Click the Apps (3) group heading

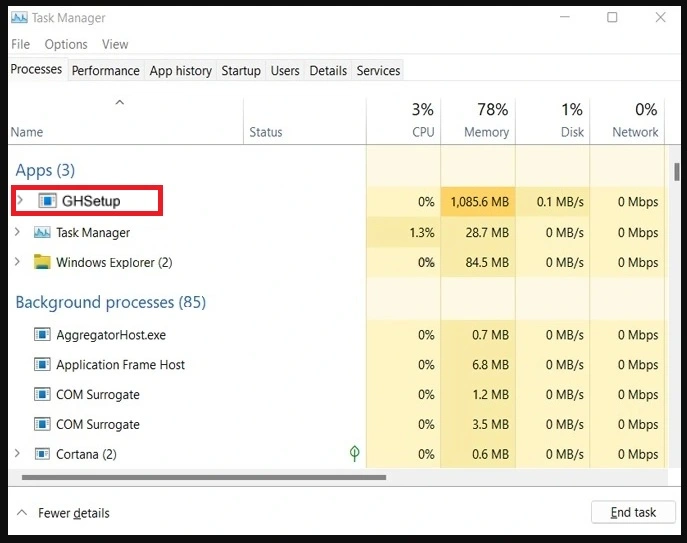45,170
